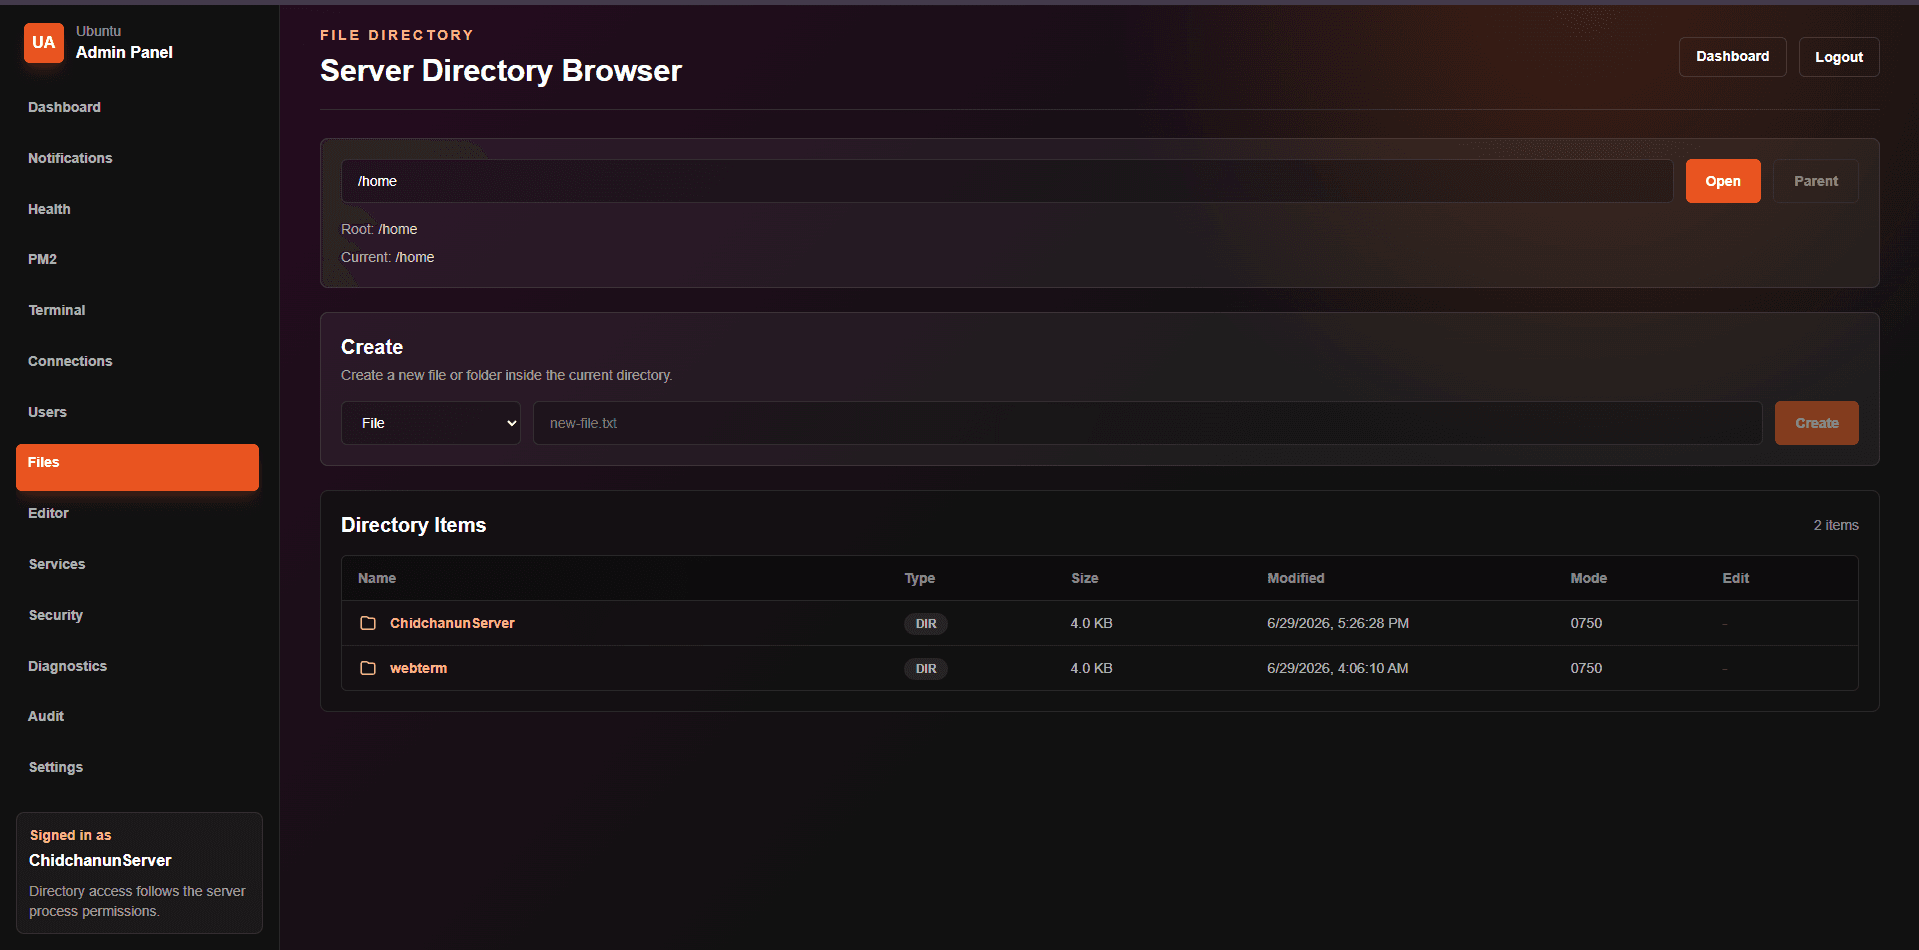Click the DIR badge for ChidchanunServer

click(926, 624)
